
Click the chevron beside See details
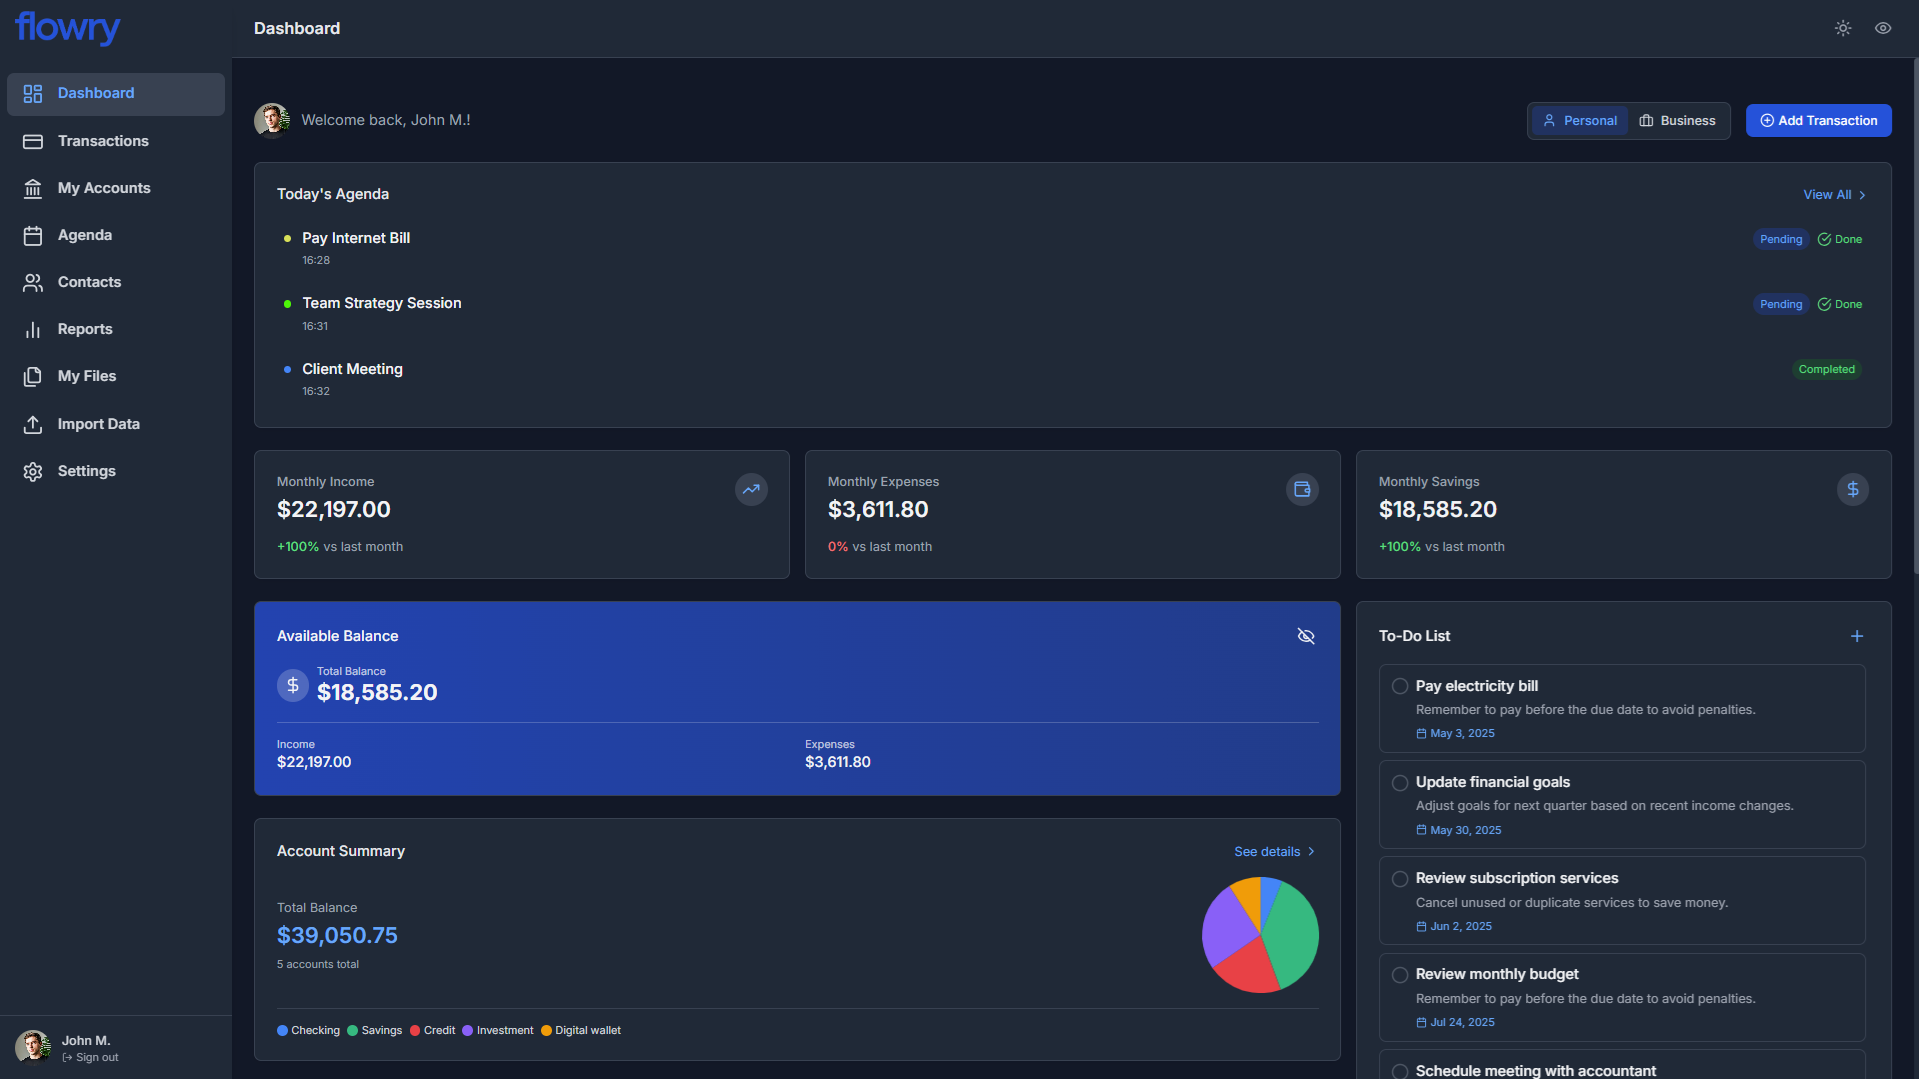[x=1311, y=852]
